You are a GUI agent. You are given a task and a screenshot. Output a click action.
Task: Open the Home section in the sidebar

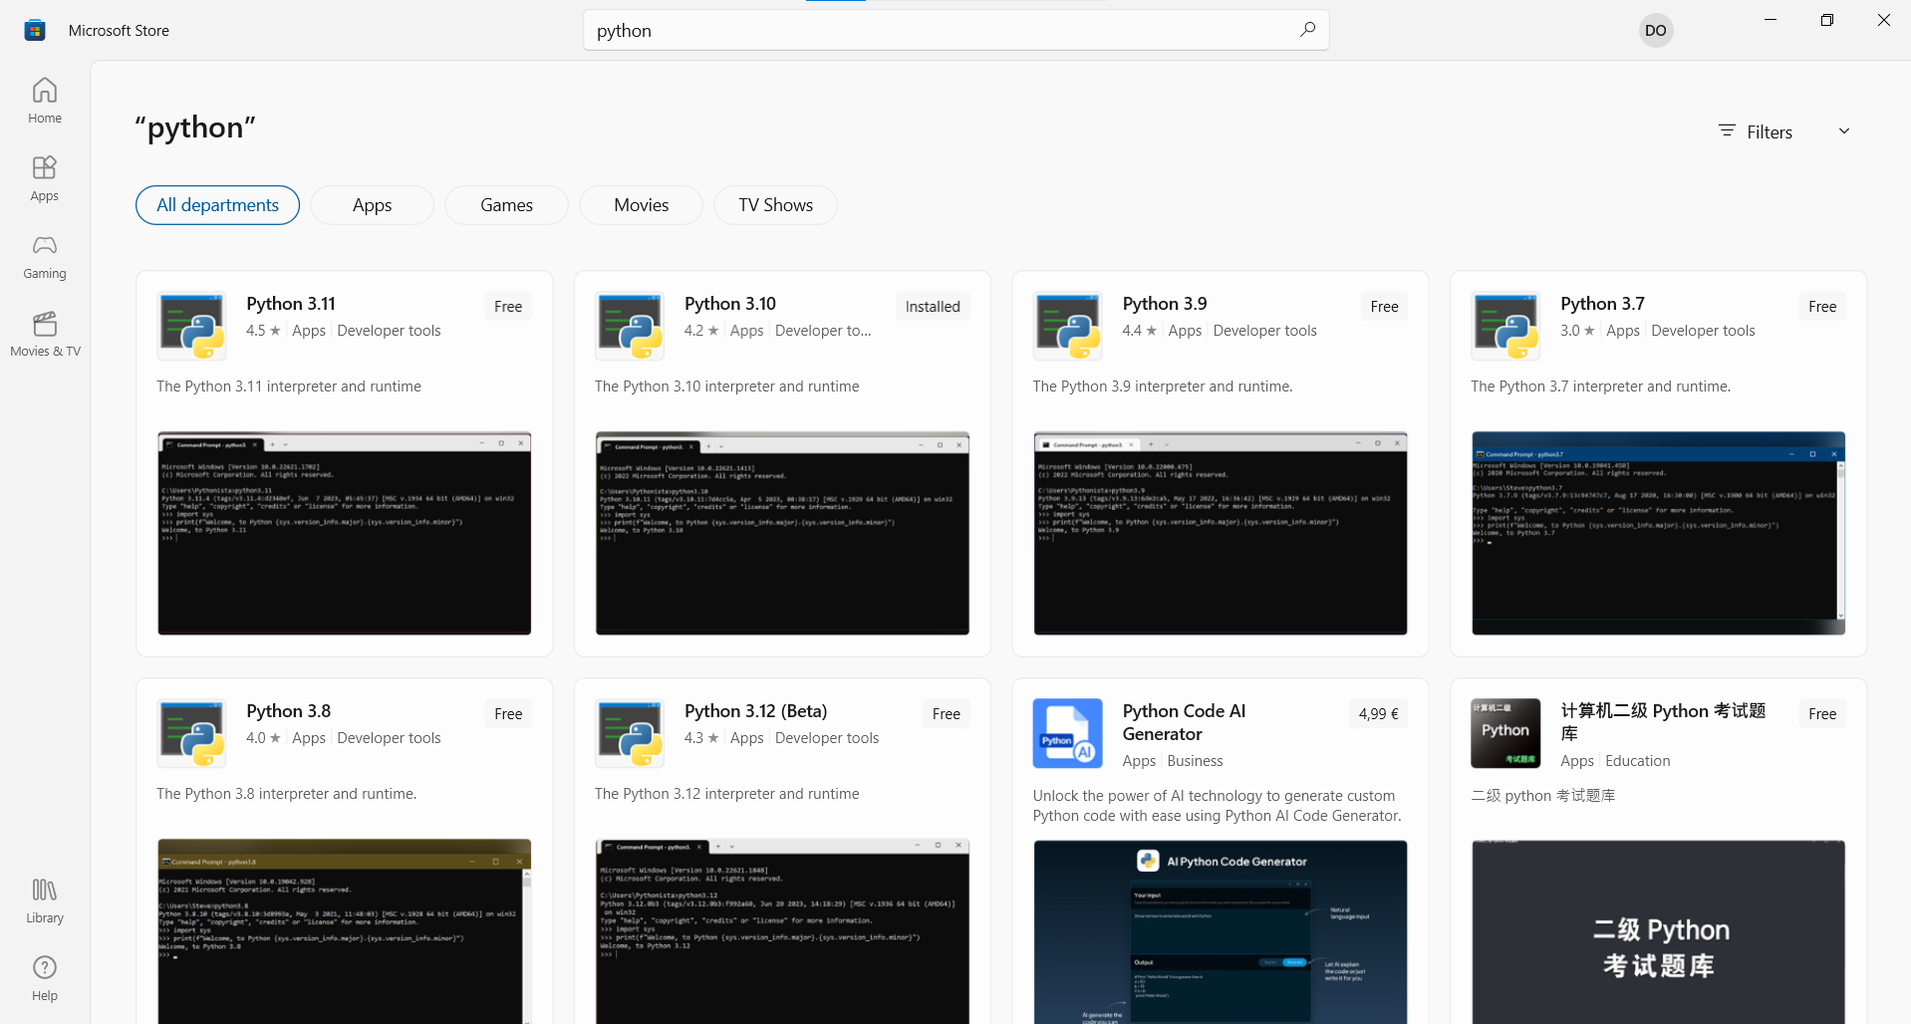(44, 100)
